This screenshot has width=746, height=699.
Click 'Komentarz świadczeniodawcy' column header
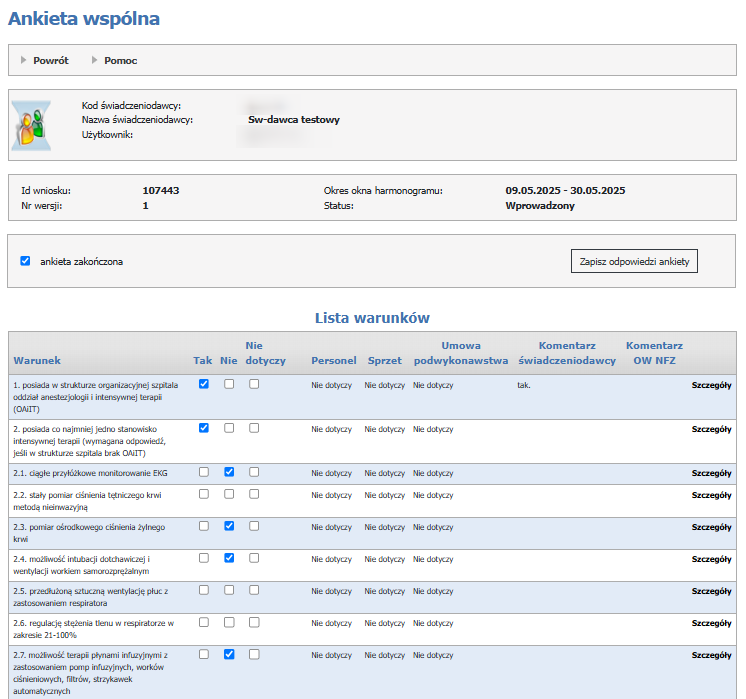tap(567, 353)
